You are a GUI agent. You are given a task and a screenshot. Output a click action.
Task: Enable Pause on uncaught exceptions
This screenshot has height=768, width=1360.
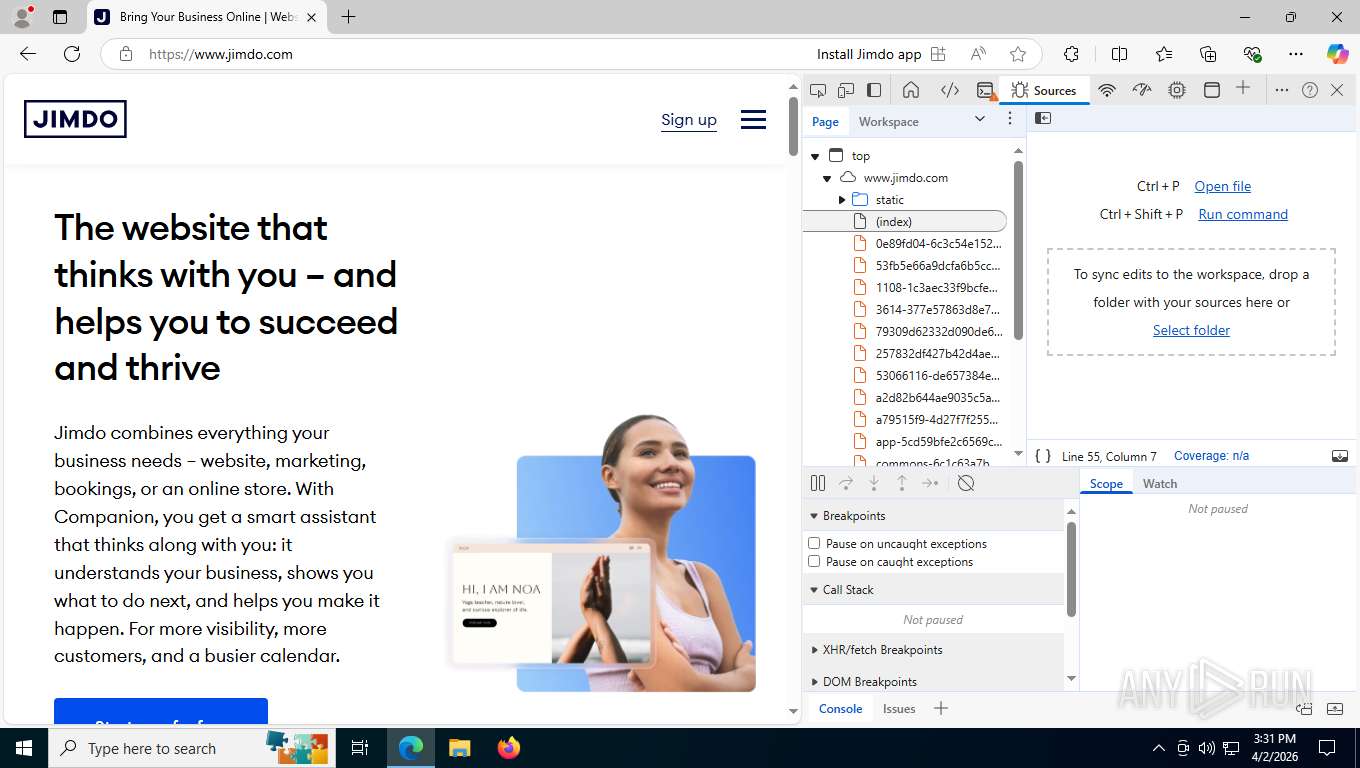tap(814, 543)
